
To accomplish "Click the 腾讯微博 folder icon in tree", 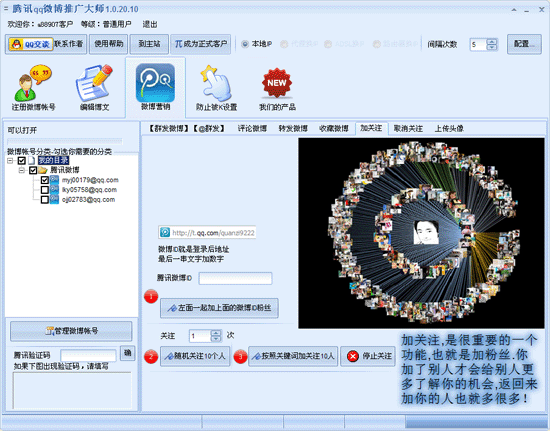I will click(43, 170).
